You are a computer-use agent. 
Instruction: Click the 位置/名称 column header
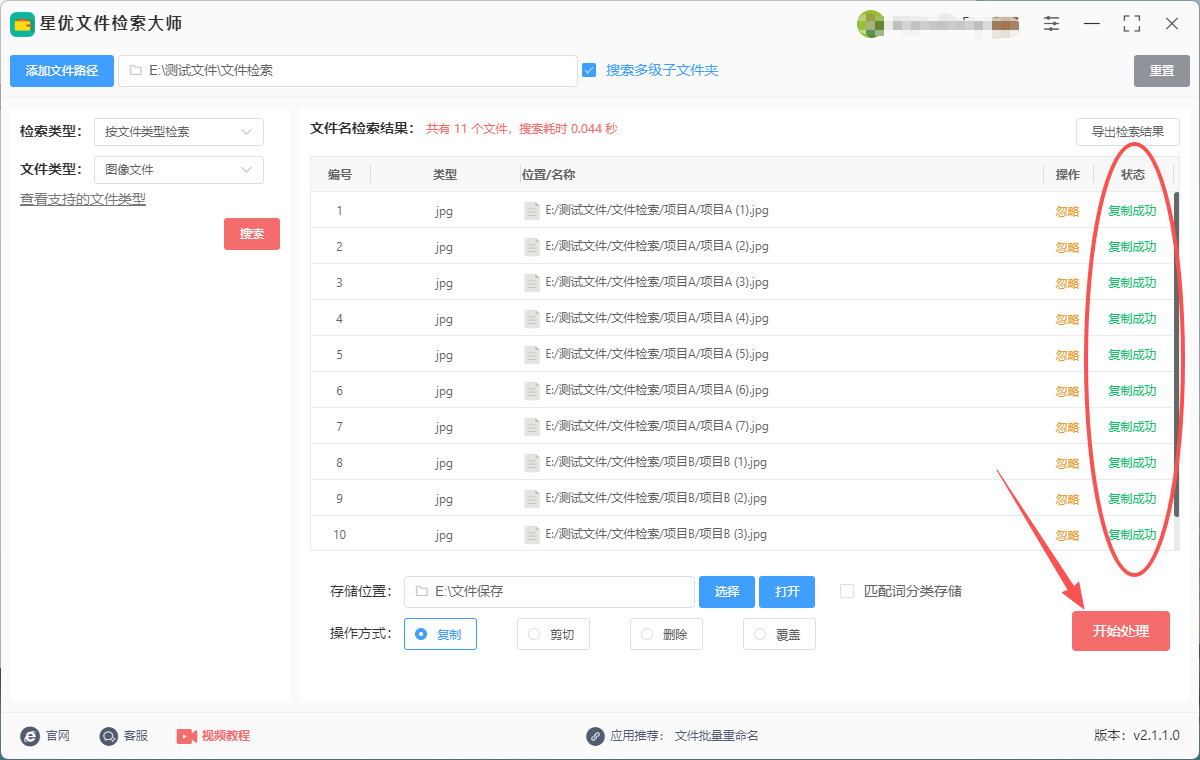549,175
